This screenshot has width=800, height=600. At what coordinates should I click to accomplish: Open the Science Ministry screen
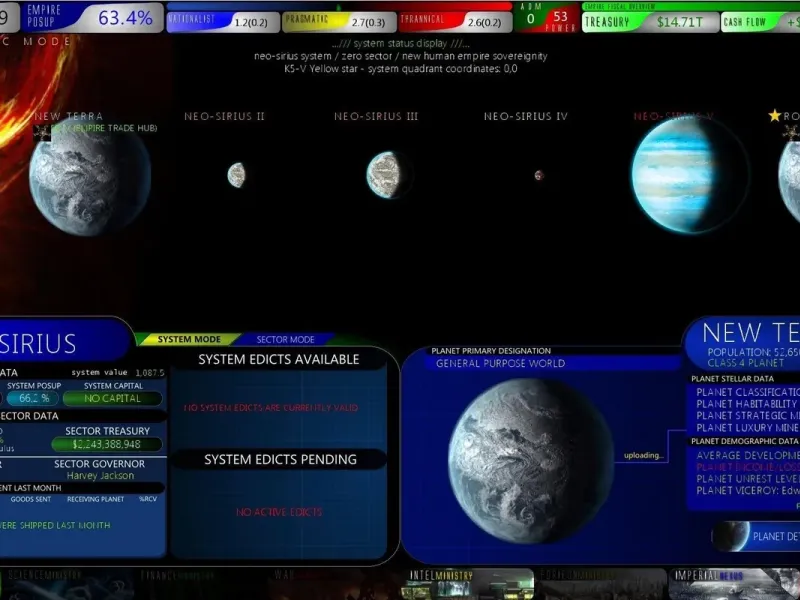click(x=67, y=584)
